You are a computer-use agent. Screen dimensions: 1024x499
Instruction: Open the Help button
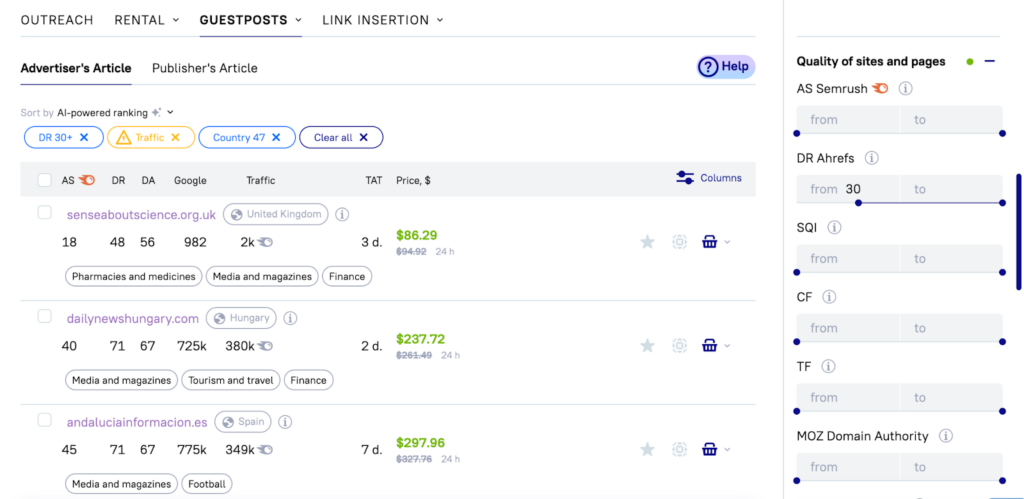tap(725, 67)
